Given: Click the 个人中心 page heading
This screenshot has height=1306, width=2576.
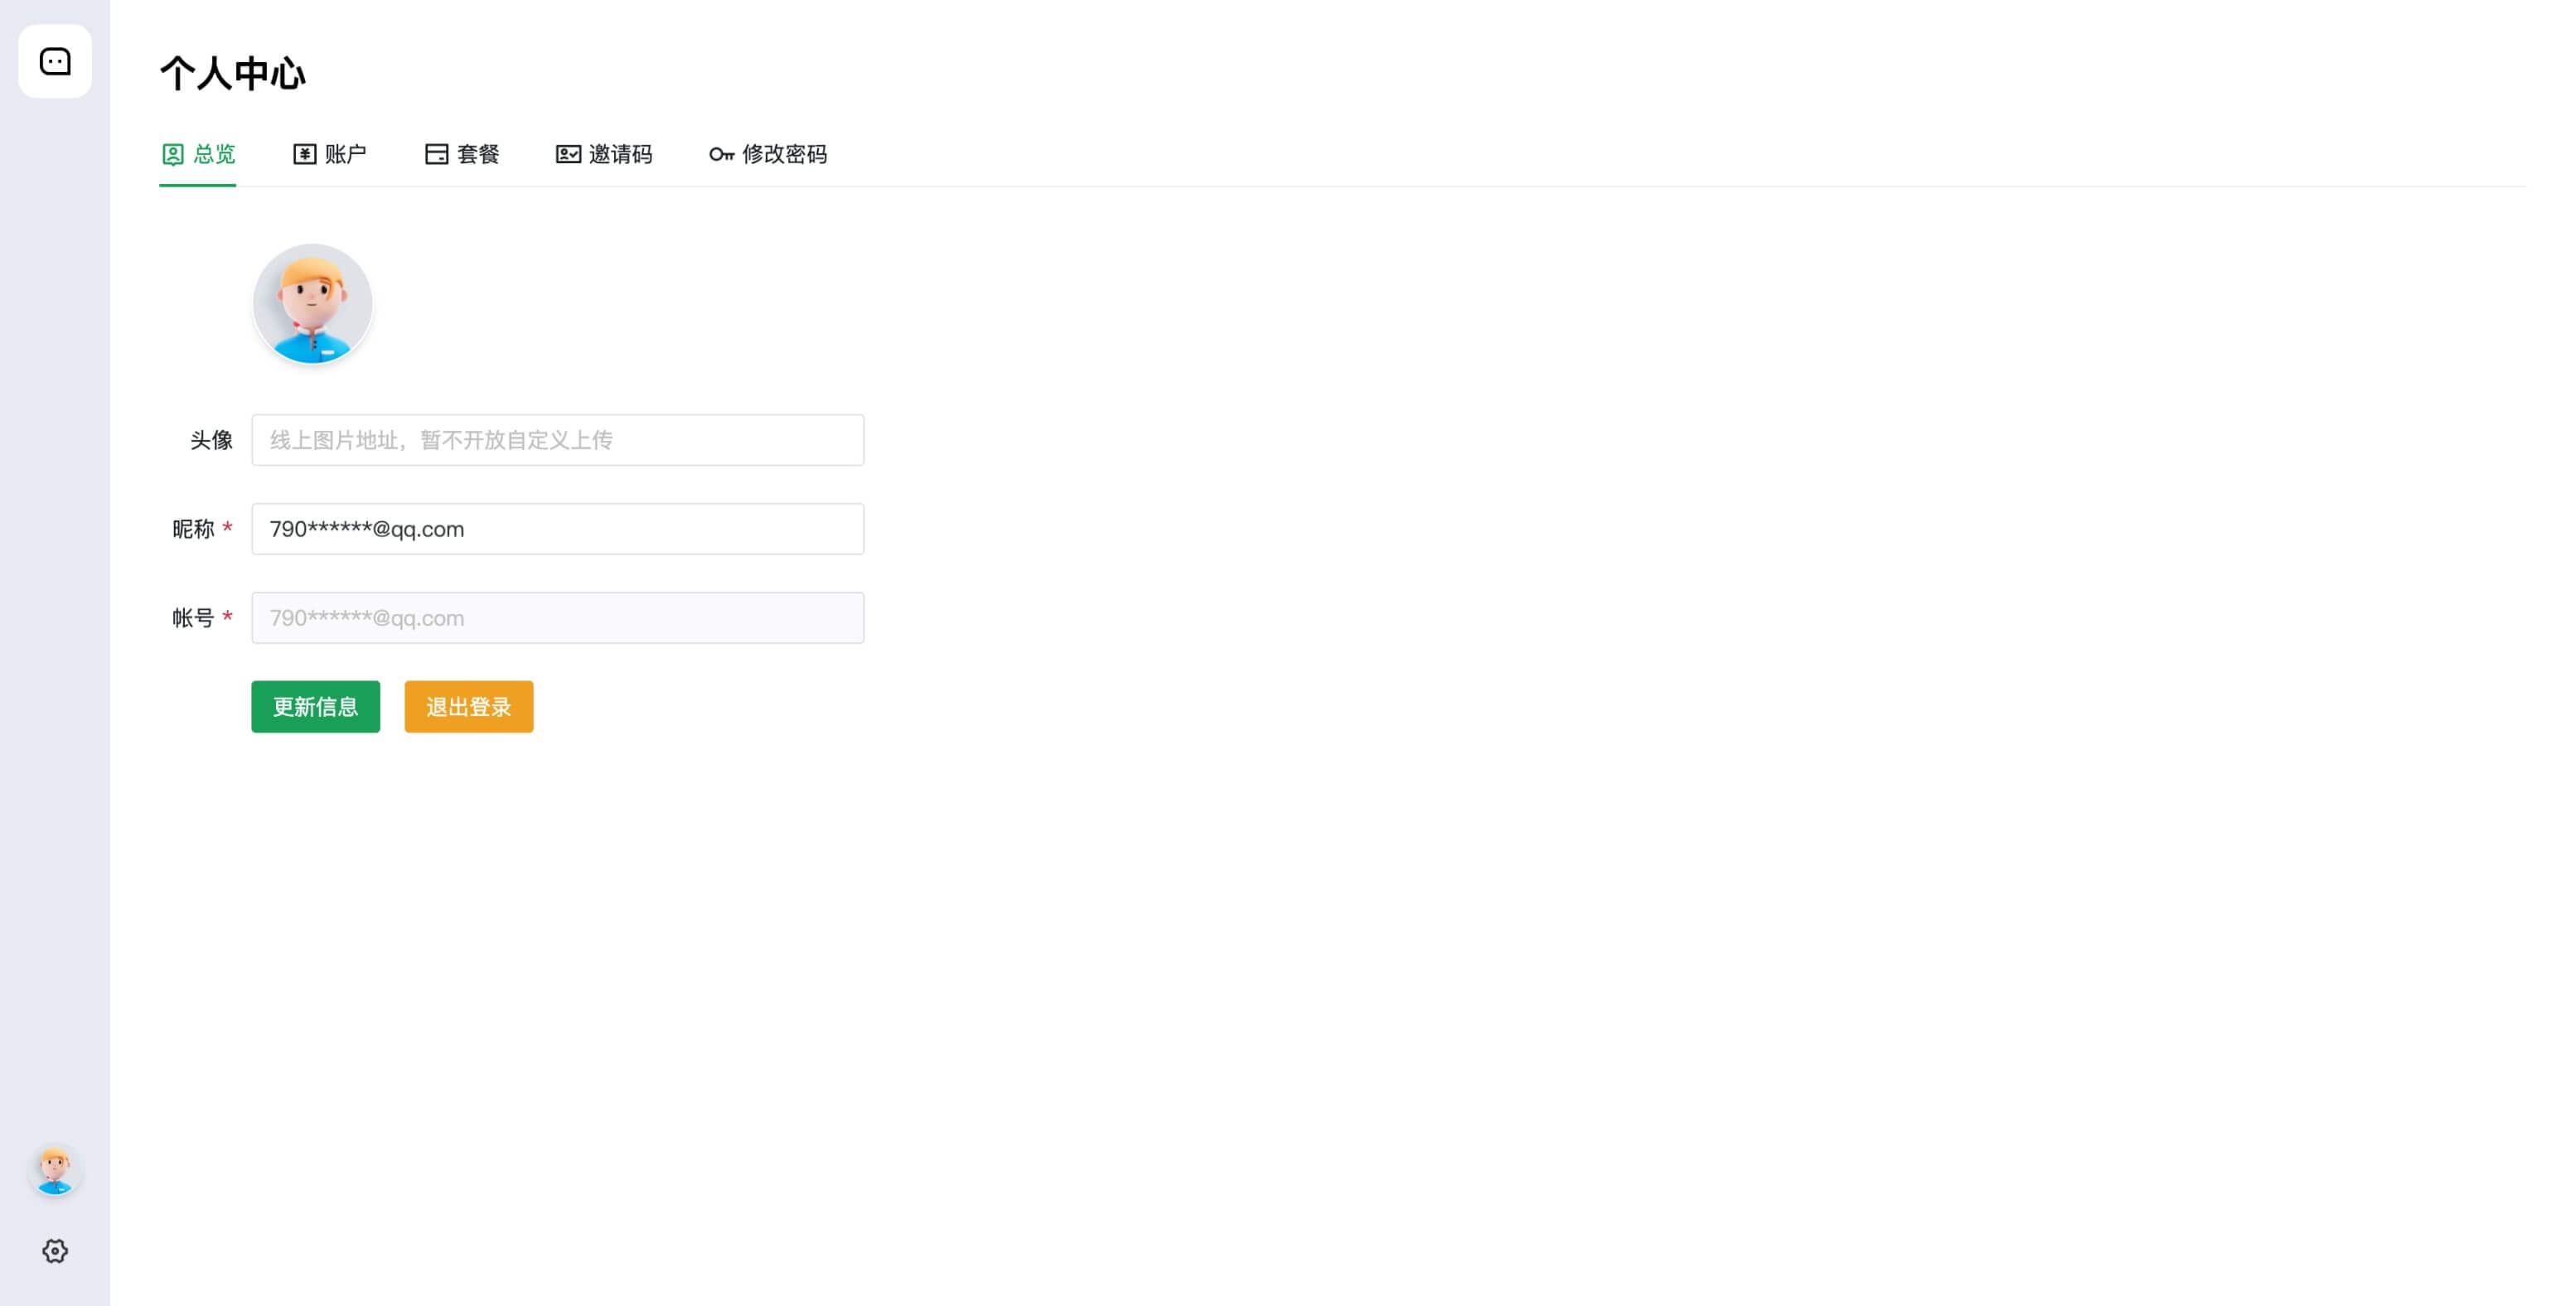Looking at the screenshot, I should [233, 73].
